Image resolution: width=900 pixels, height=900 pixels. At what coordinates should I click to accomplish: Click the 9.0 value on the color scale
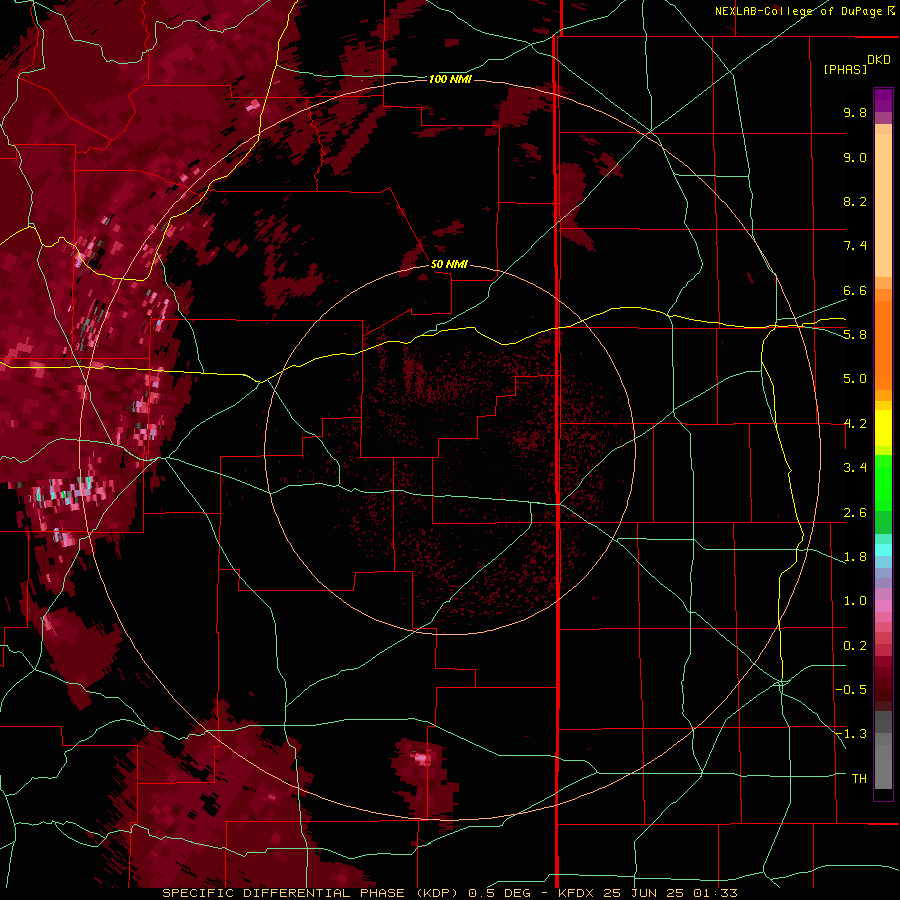tap(855, 157)
